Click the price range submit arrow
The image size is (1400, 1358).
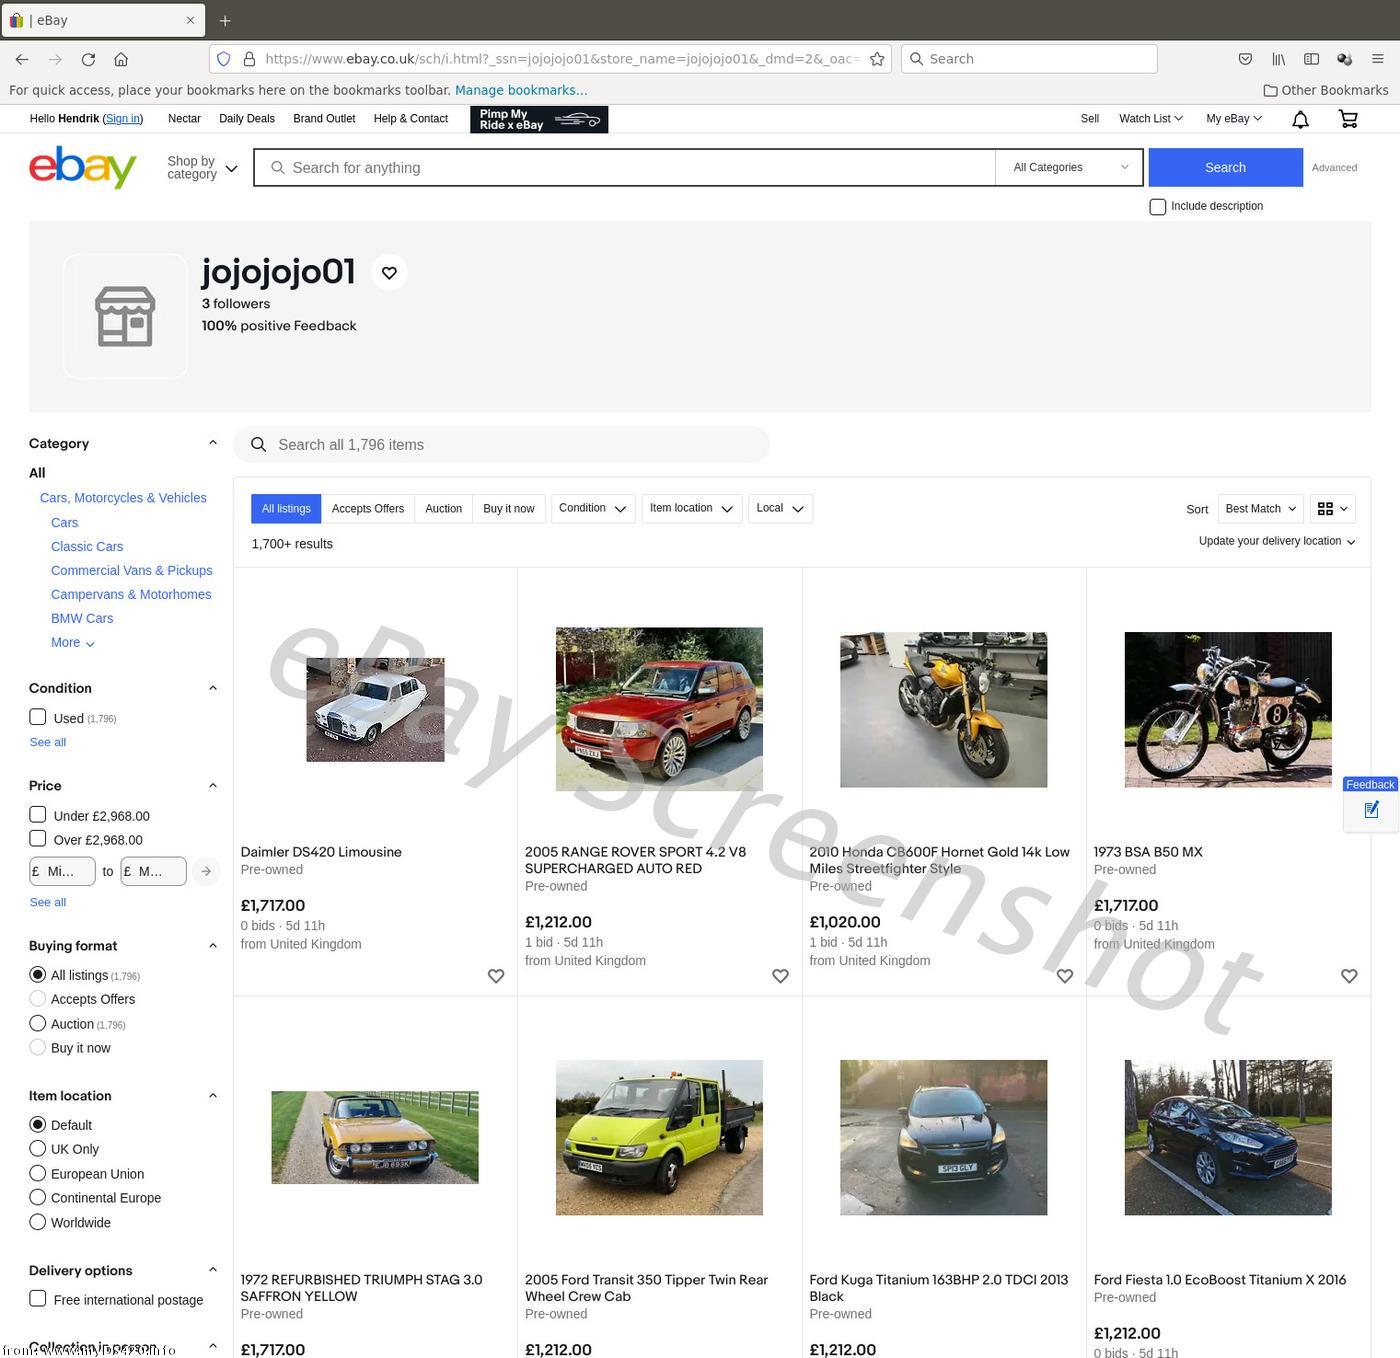[206, 871]
